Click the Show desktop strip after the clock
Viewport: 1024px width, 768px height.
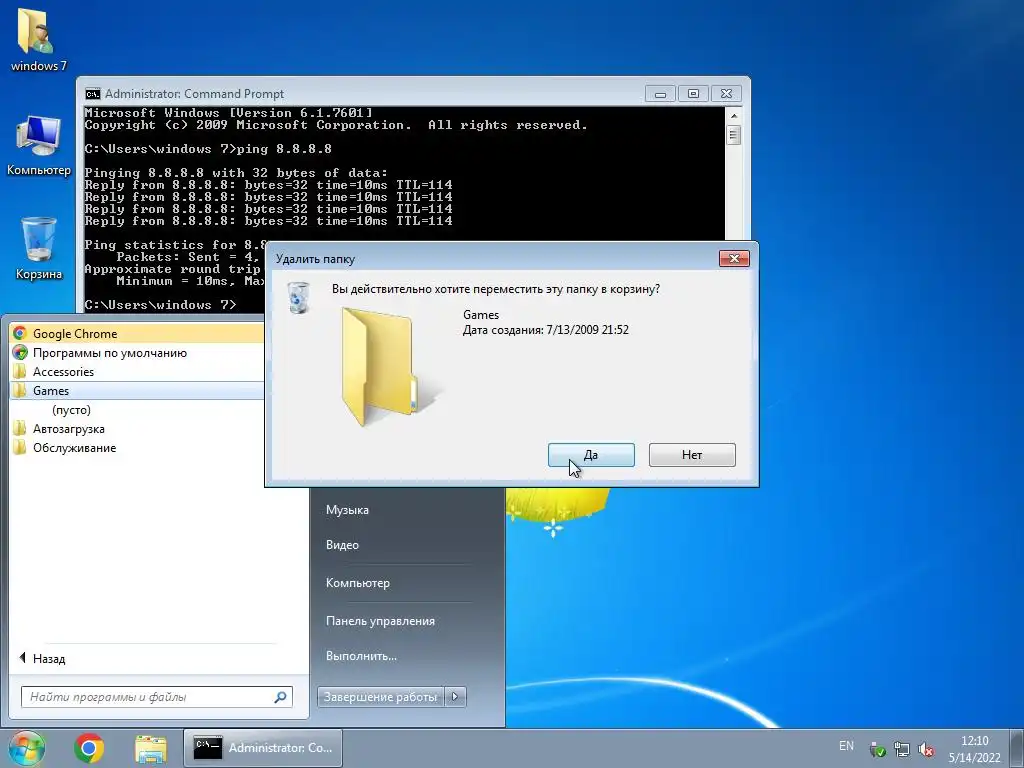[x=1018, y=748]
